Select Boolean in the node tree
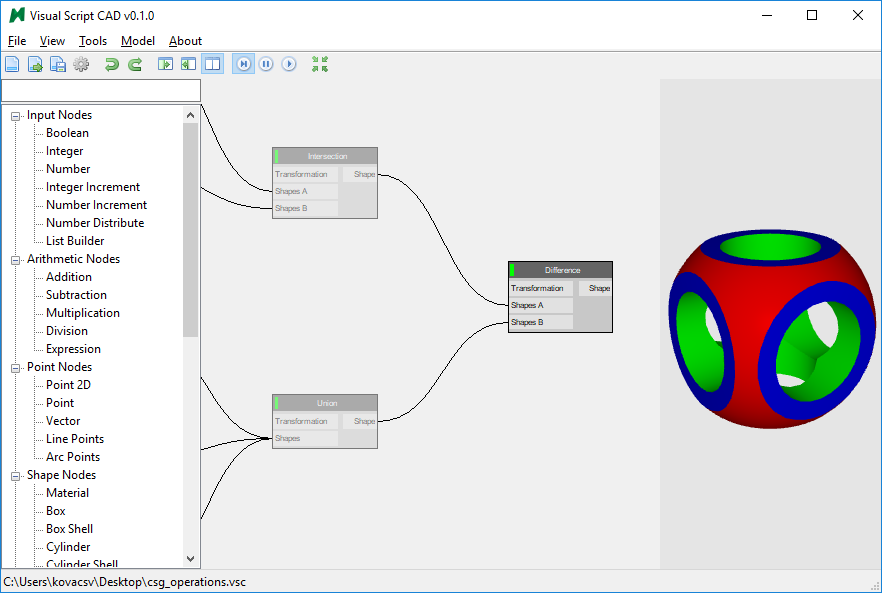Screen dimensions: 882x593 [68, 133]
